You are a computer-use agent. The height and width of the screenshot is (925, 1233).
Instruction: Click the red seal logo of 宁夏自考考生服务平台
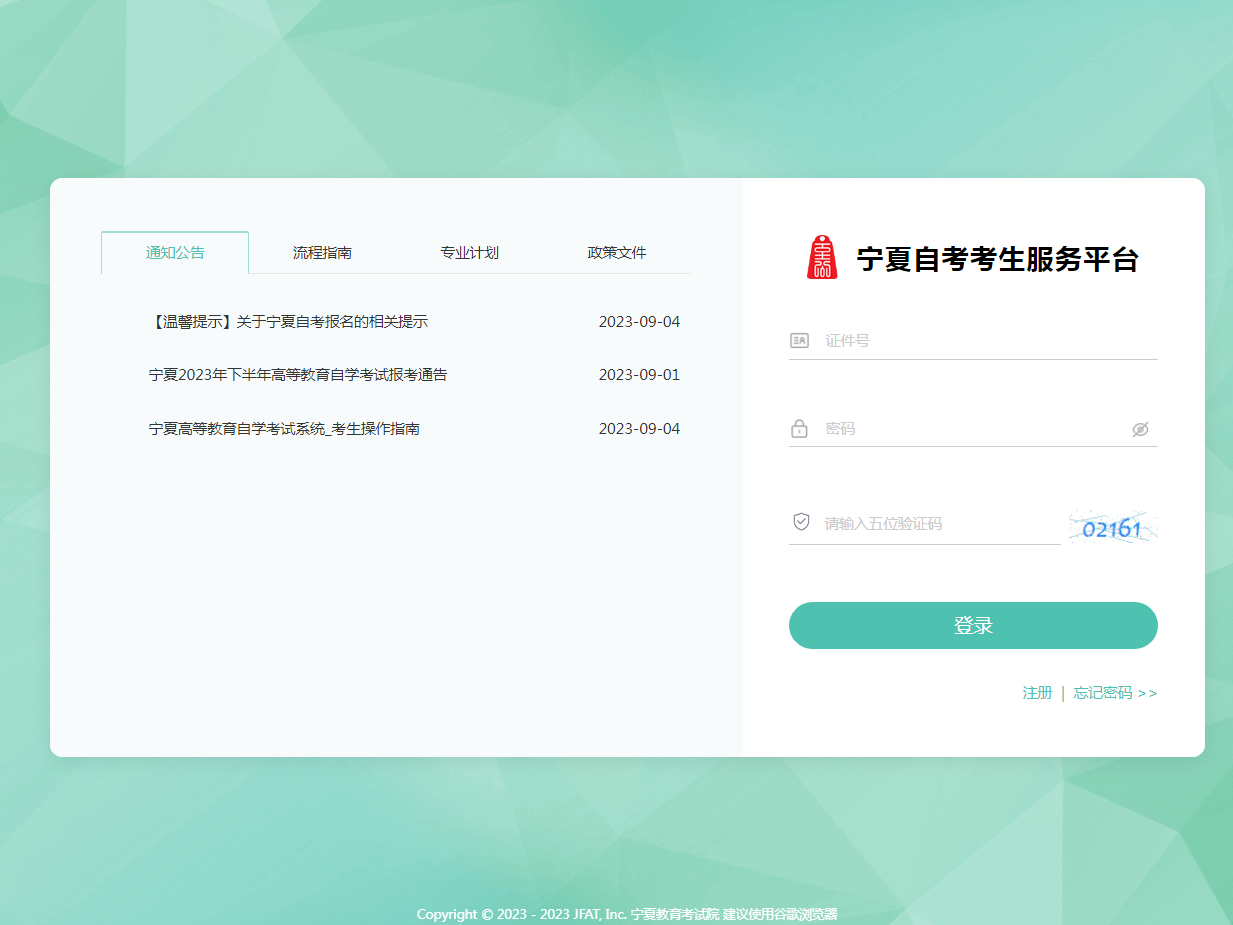(820, 258)
